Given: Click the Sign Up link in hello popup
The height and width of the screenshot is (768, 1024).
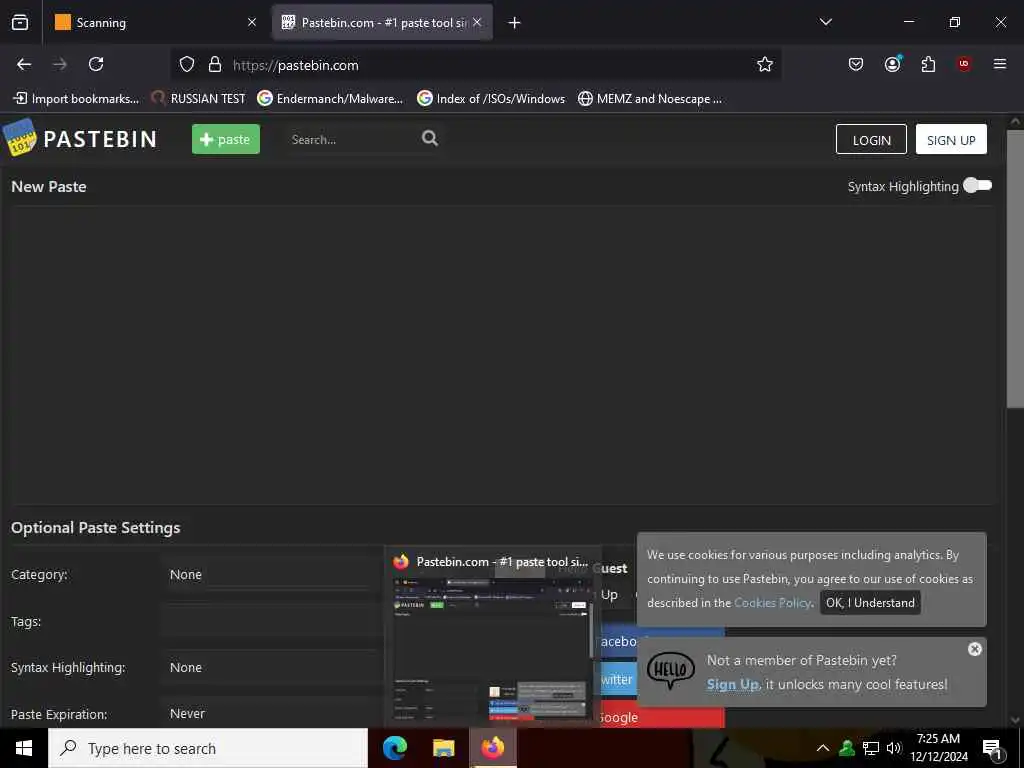Looking at the screenshot, I should coord(733,684).
